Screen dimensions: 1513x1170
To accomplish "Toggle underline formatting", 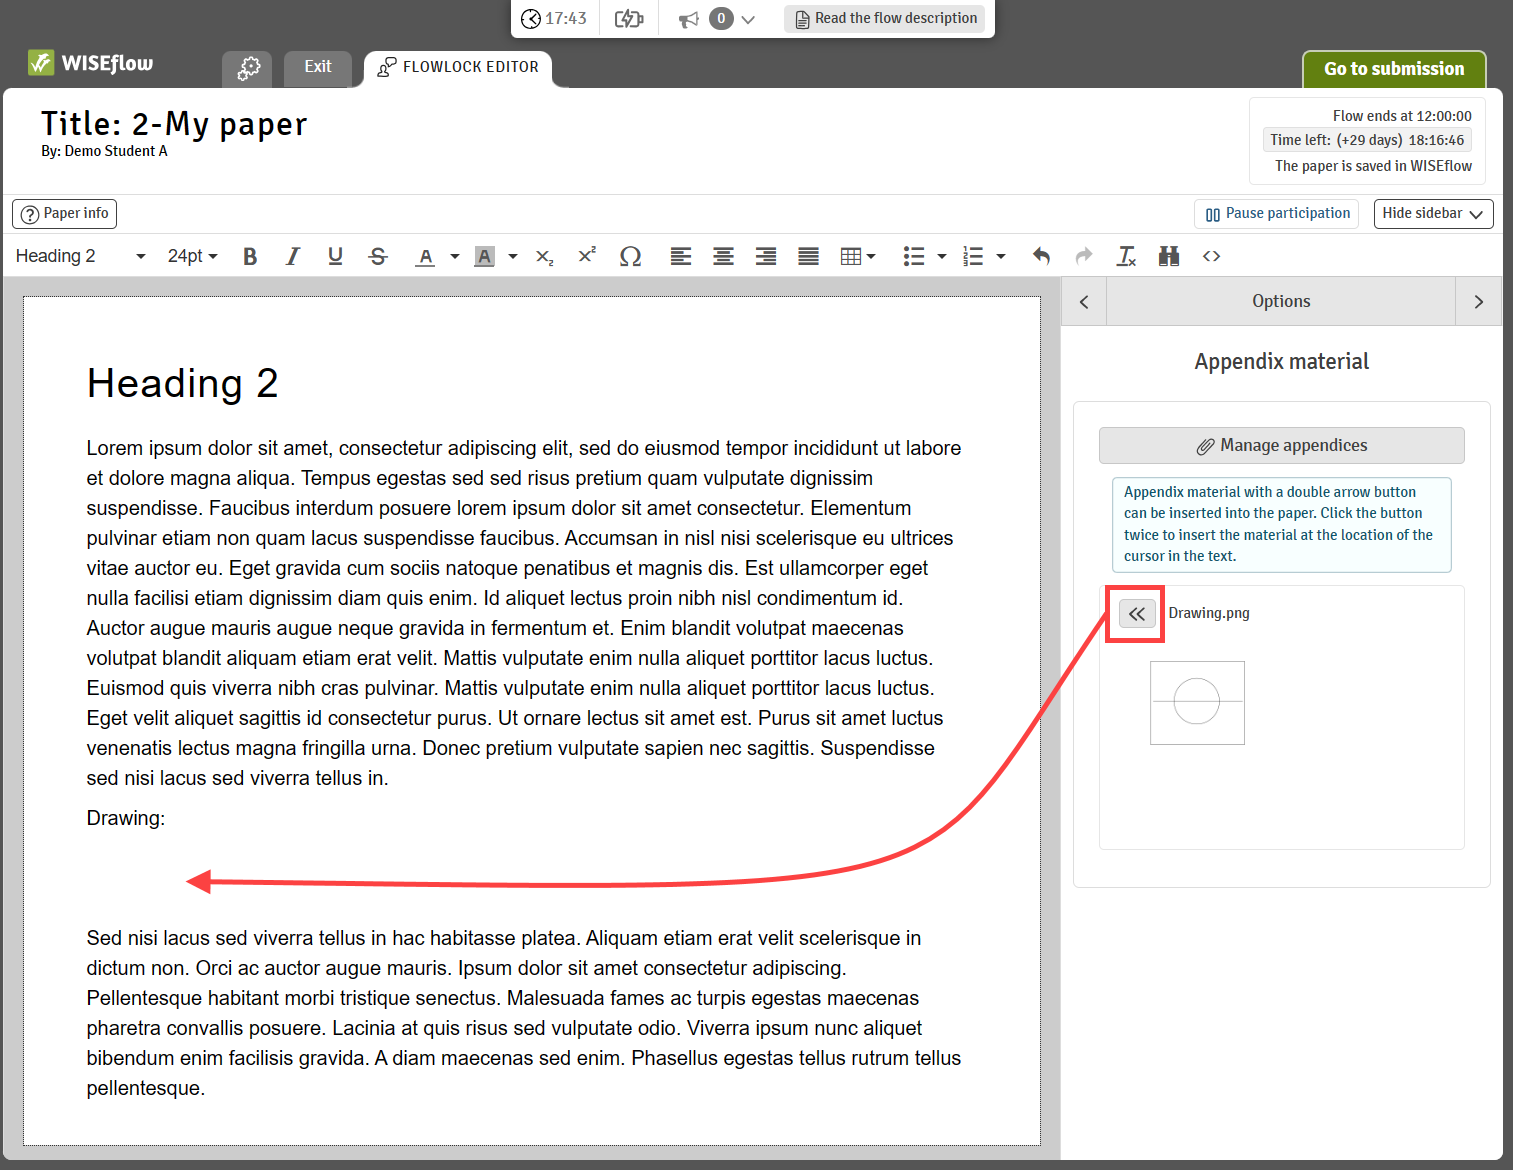I will [x=335, y=256].
